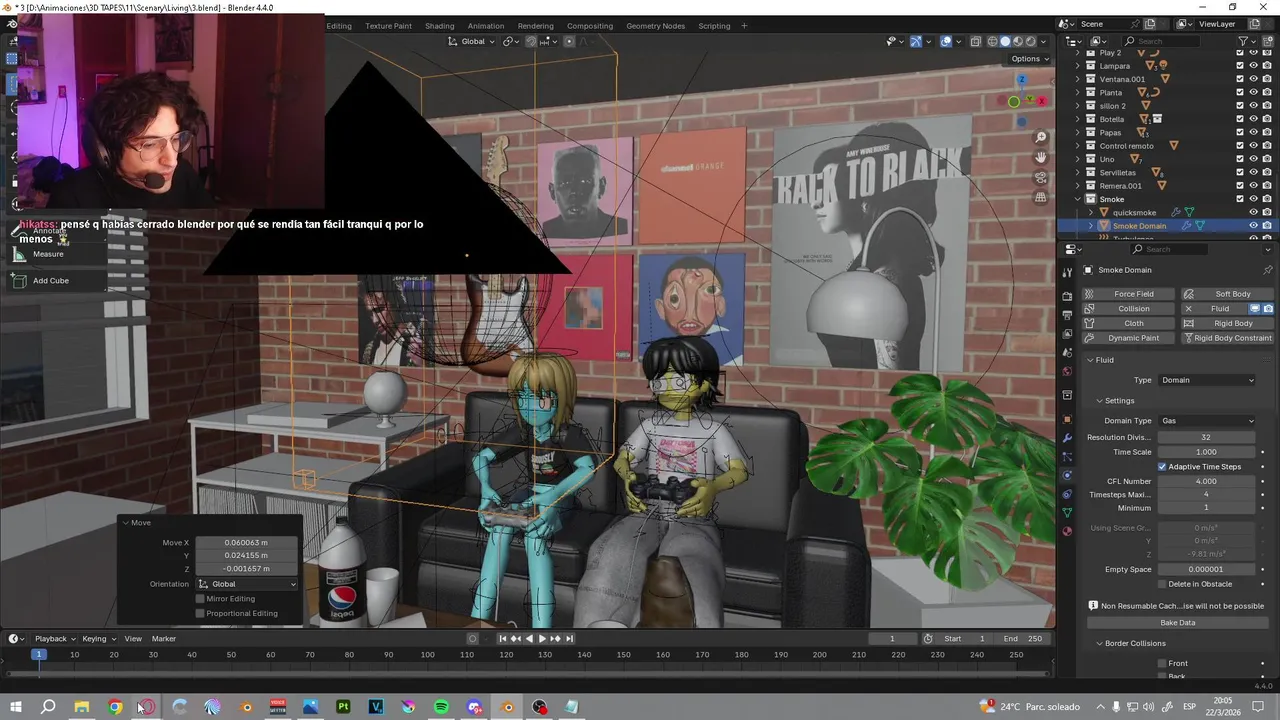Switch to Compositing workspace tab
Viewport: 1280px width, 720px height.
point(590,26)
